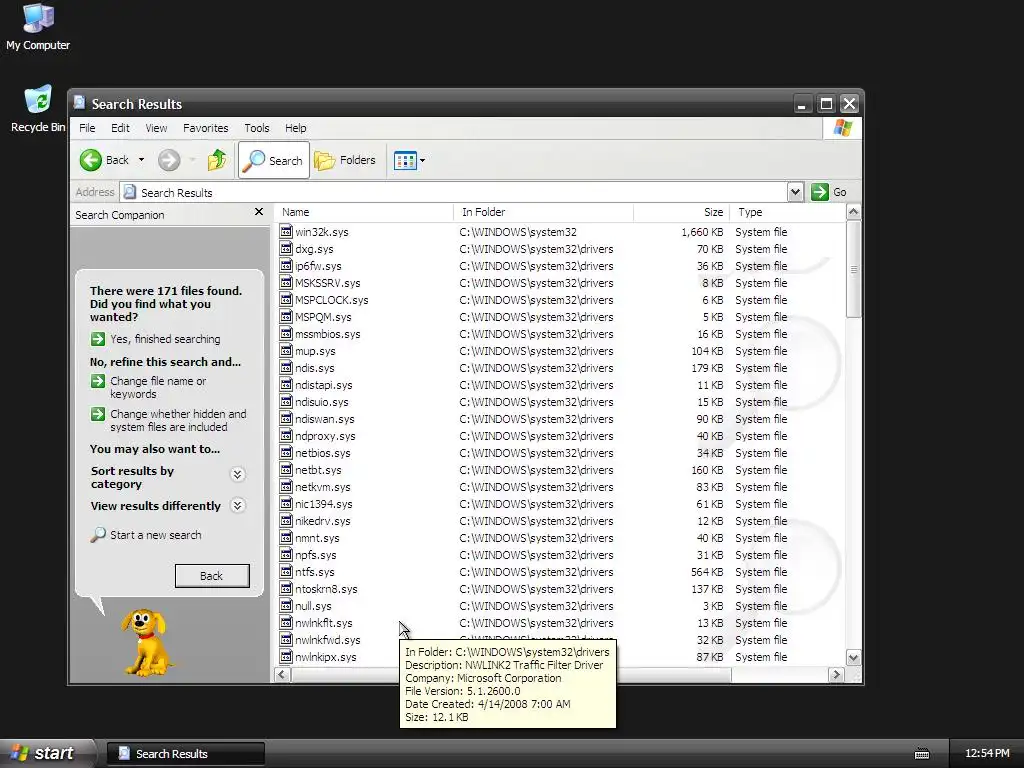Open the Edit menu

120,128
